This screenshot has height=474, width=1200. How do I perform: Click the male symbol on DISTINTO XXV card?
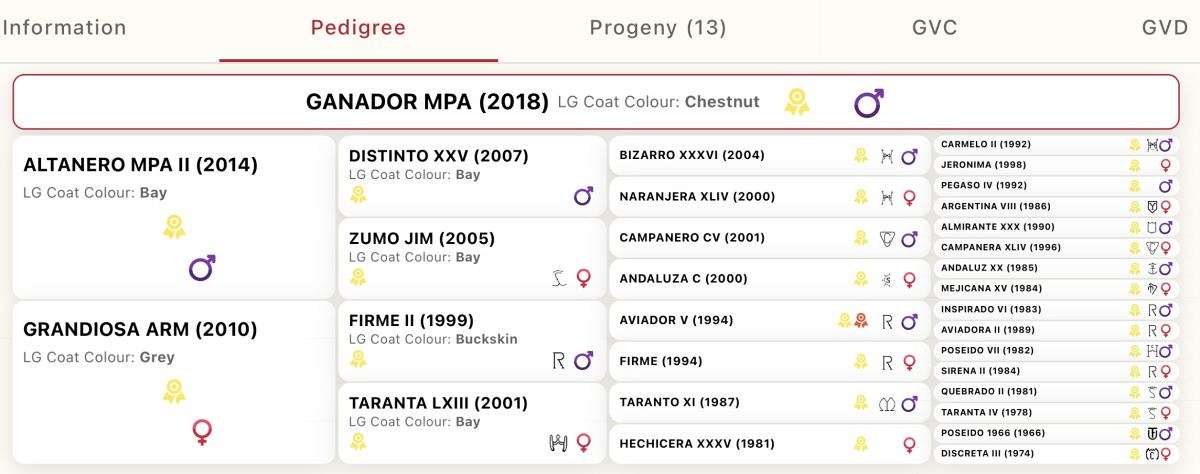583,196
